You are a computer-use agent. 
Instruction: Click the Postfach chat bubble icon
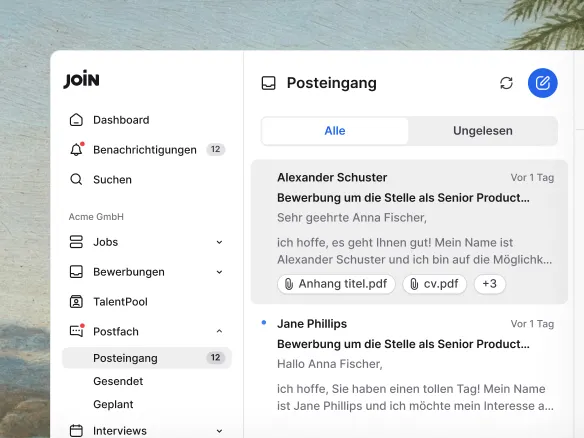77,331
